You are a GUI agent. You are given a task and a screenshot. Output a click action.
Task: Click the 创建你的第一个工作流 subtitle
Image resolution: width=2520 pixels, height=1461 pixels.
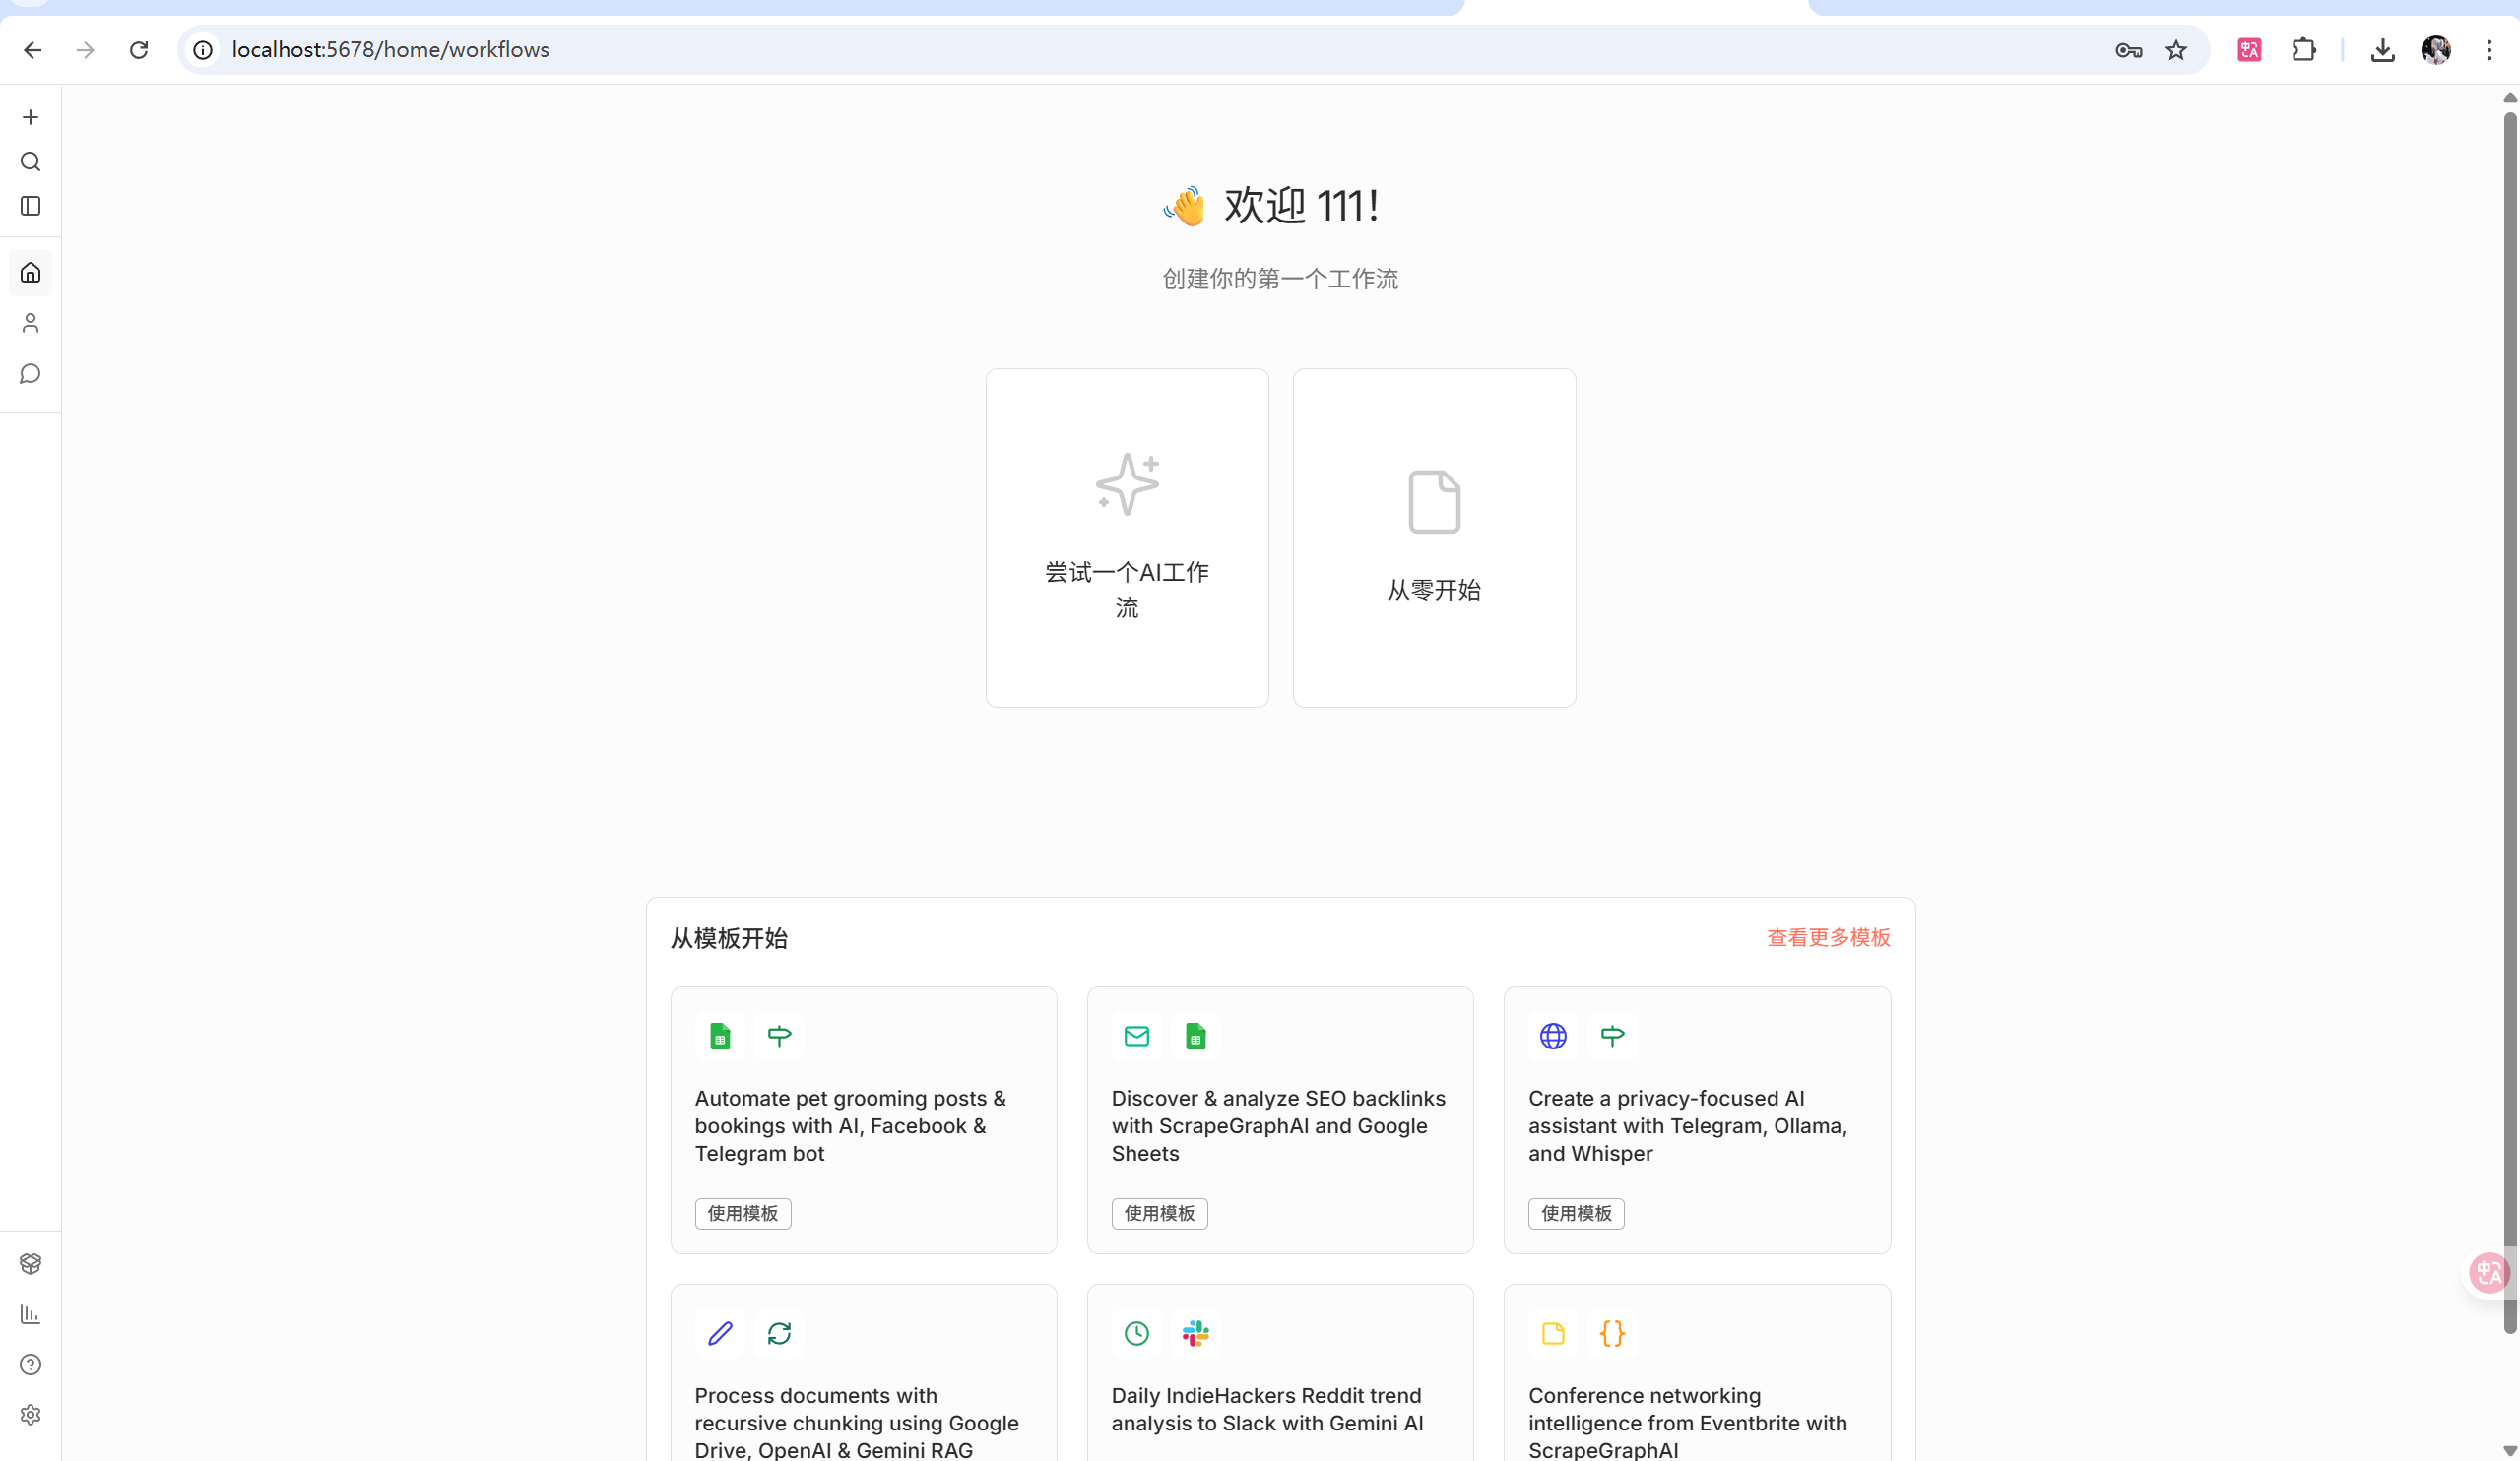(x=1280, y=279)
